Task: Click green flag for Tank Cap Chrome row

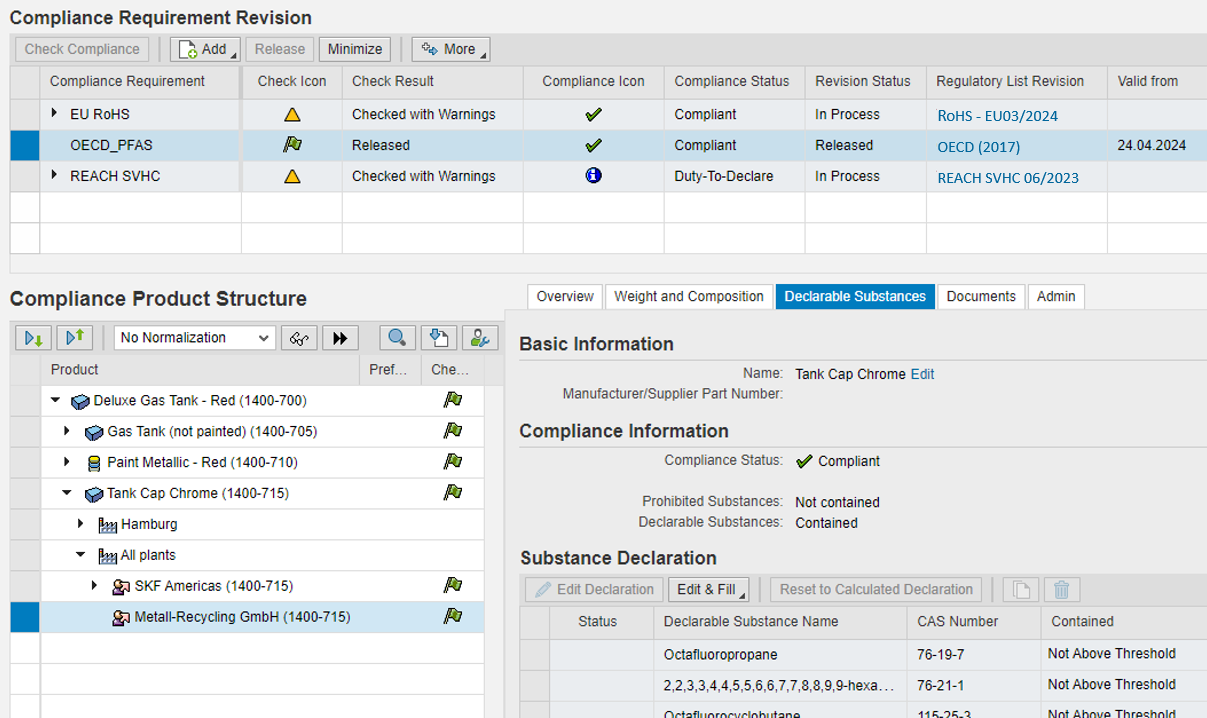Action: [x=453, y=493]
